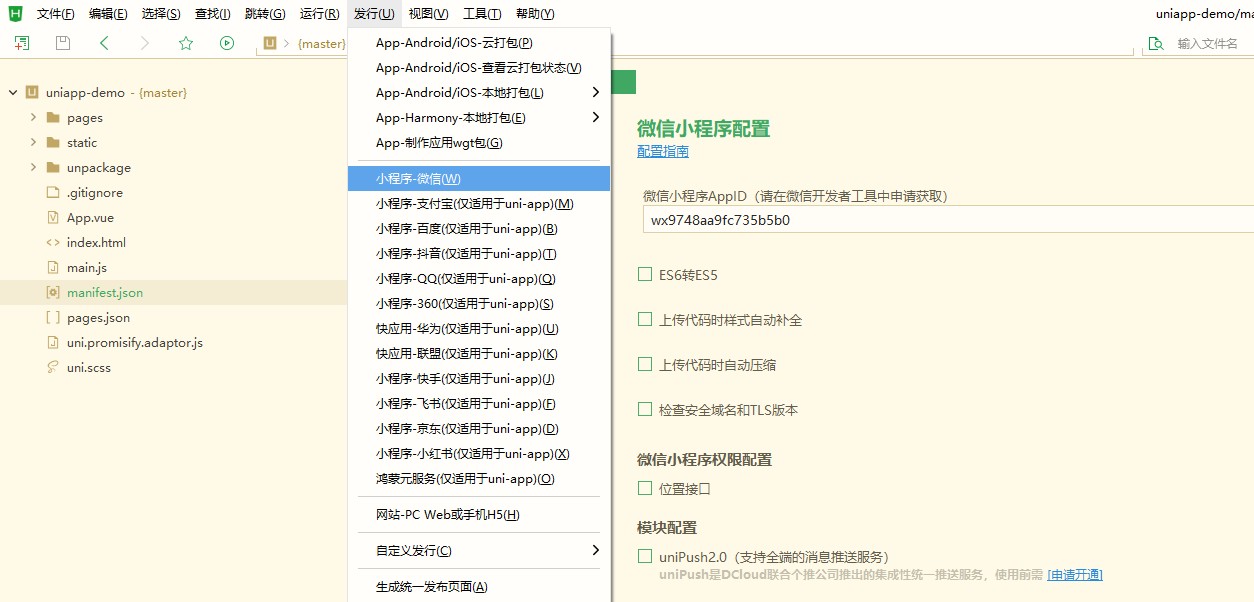Choose App-Android/iOS-查看云打包状态(V)
This screenshot has height=602, width=1254.
click(479, 68)
